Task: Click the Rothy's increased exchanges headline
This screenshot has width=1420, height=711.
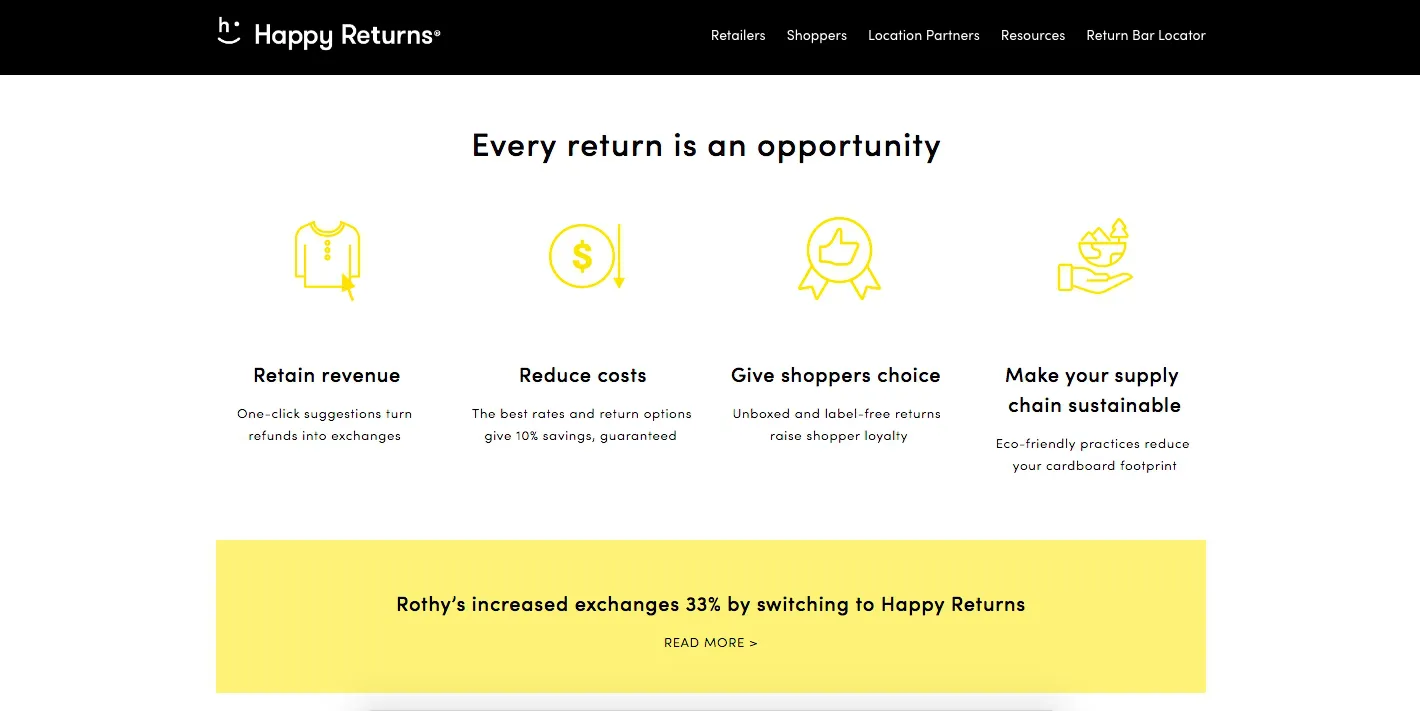Action: point(711,604)
